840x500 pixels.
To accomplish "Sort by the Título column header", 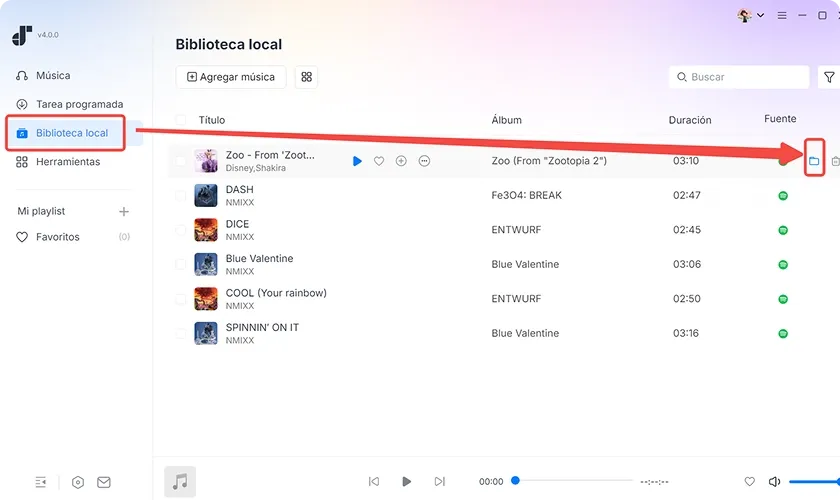I will click(212, 120).
